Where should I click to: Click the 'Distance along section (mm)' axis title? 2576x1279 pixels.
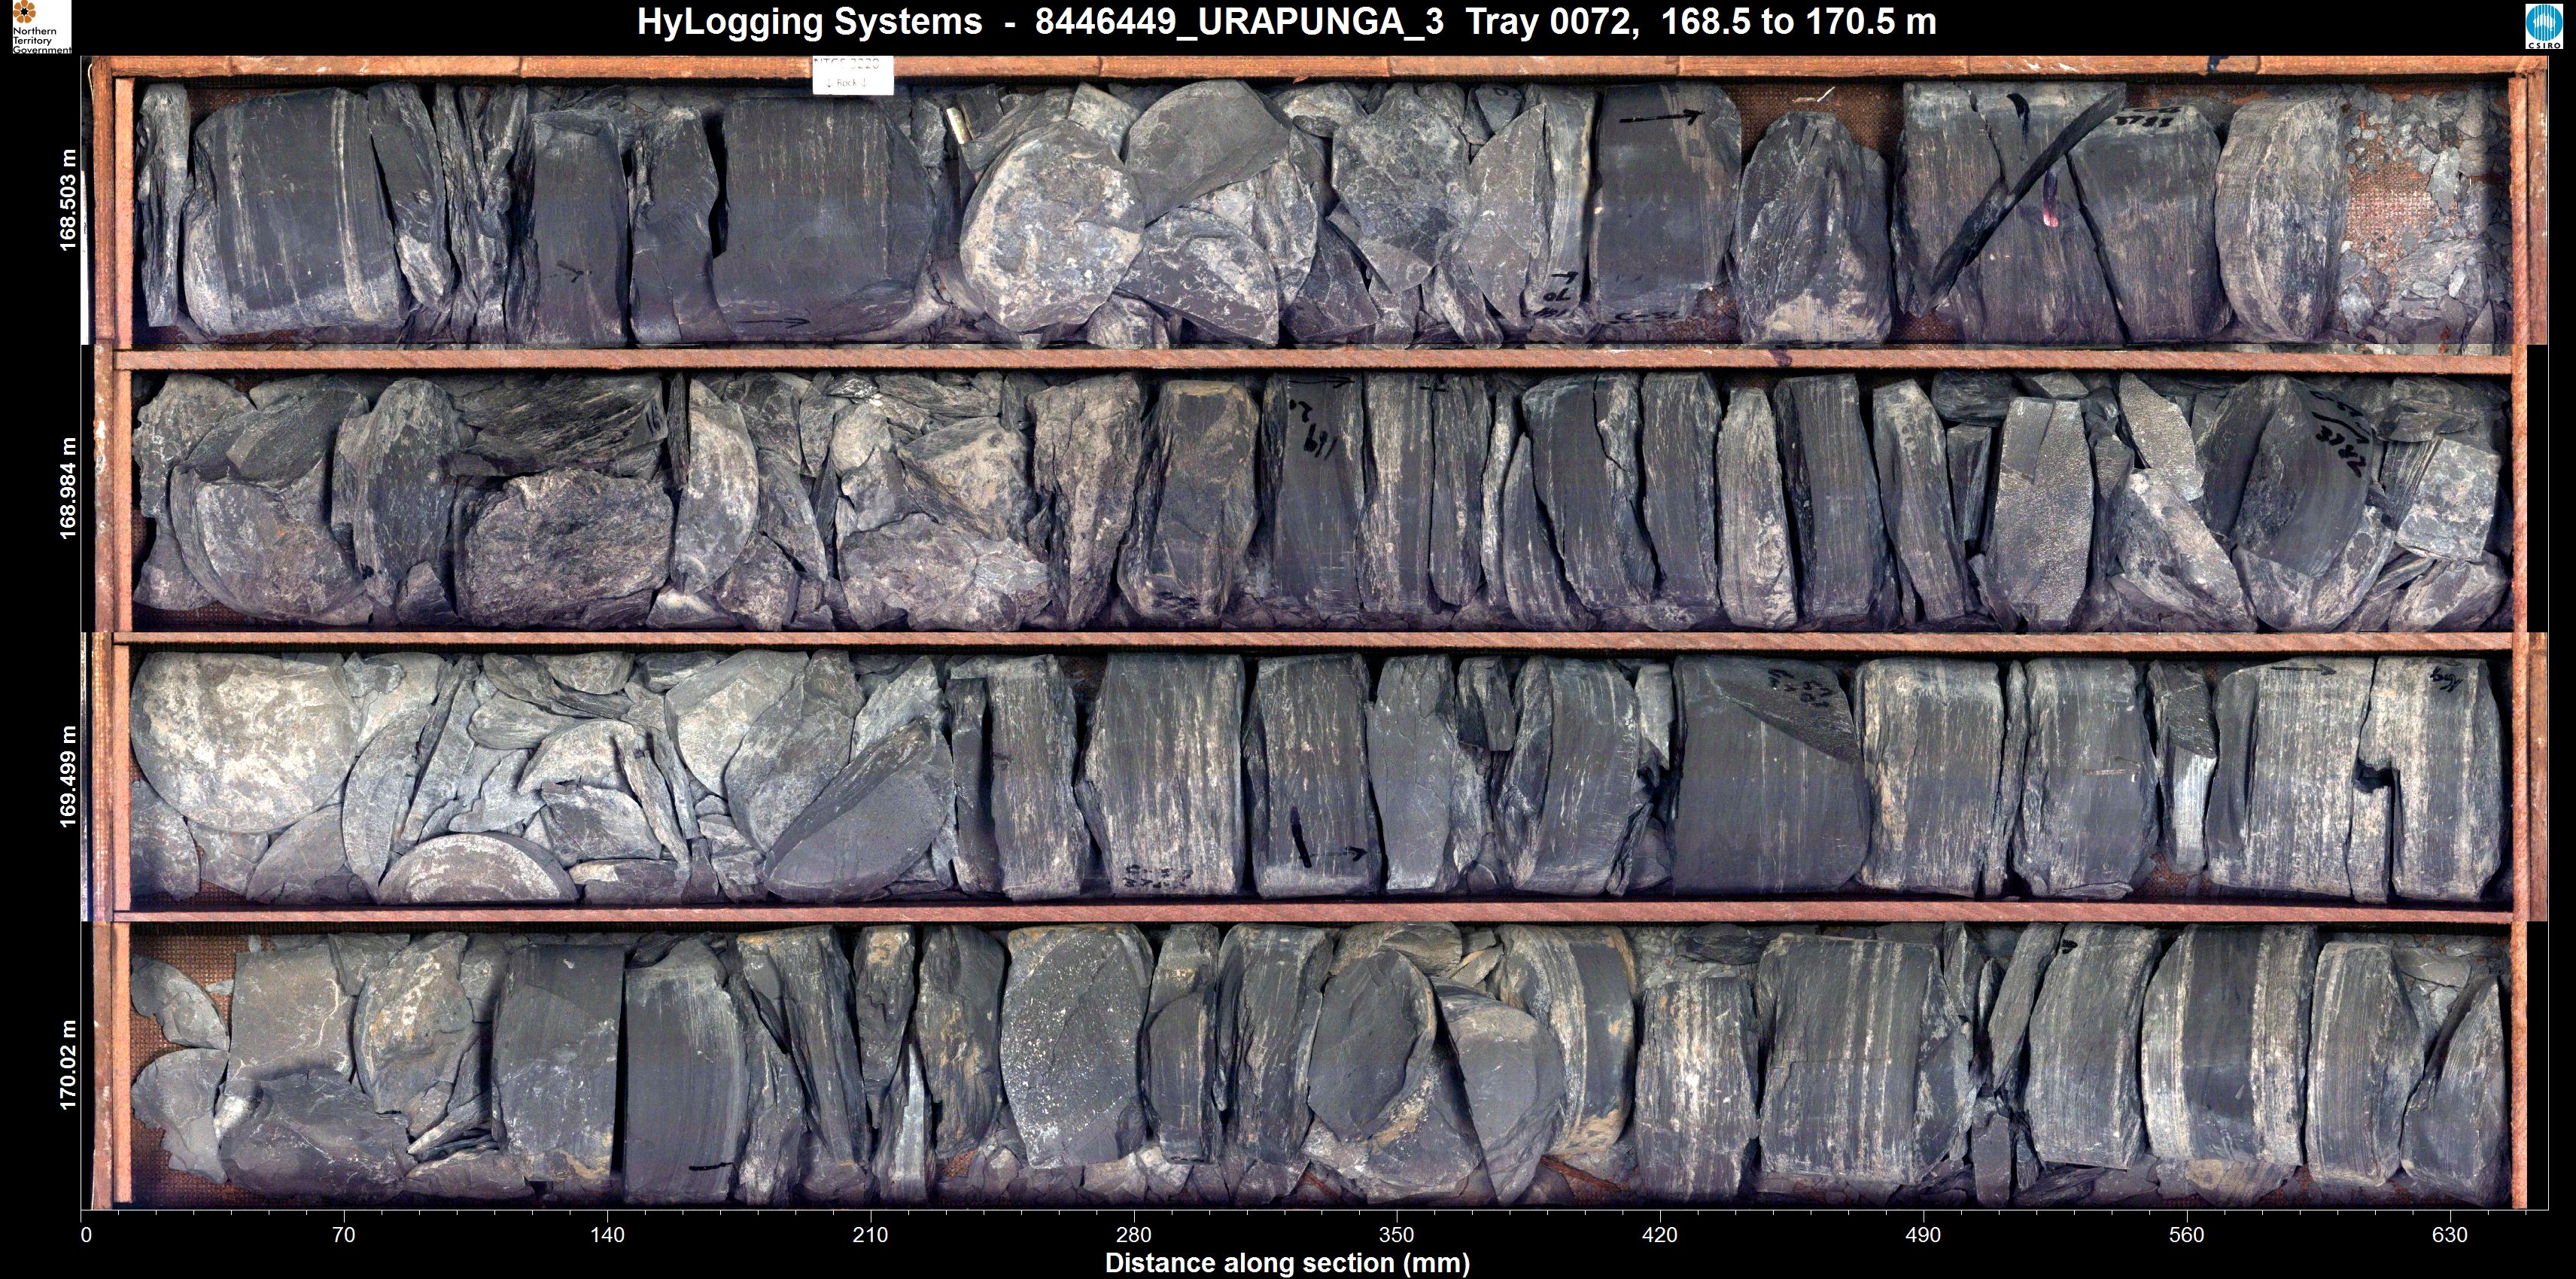pyautogui.click(x=1287, y=1263)
